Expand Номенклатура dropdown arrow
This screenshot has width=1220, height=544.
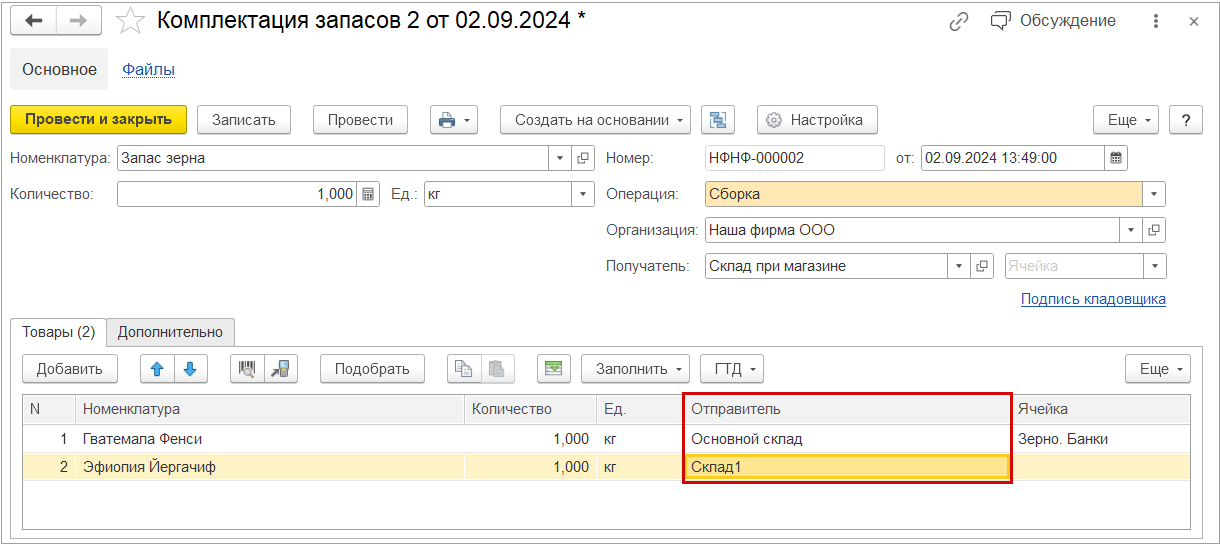pos(560,158)
